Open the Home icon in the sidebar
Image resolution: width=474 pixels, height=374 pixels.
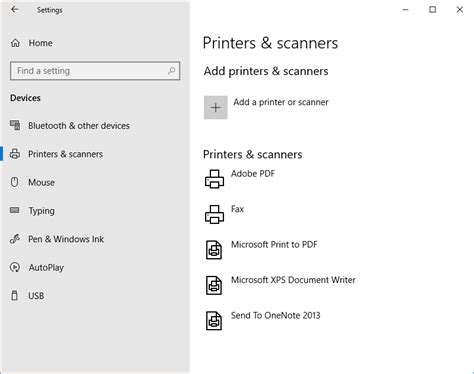(15, 43)
